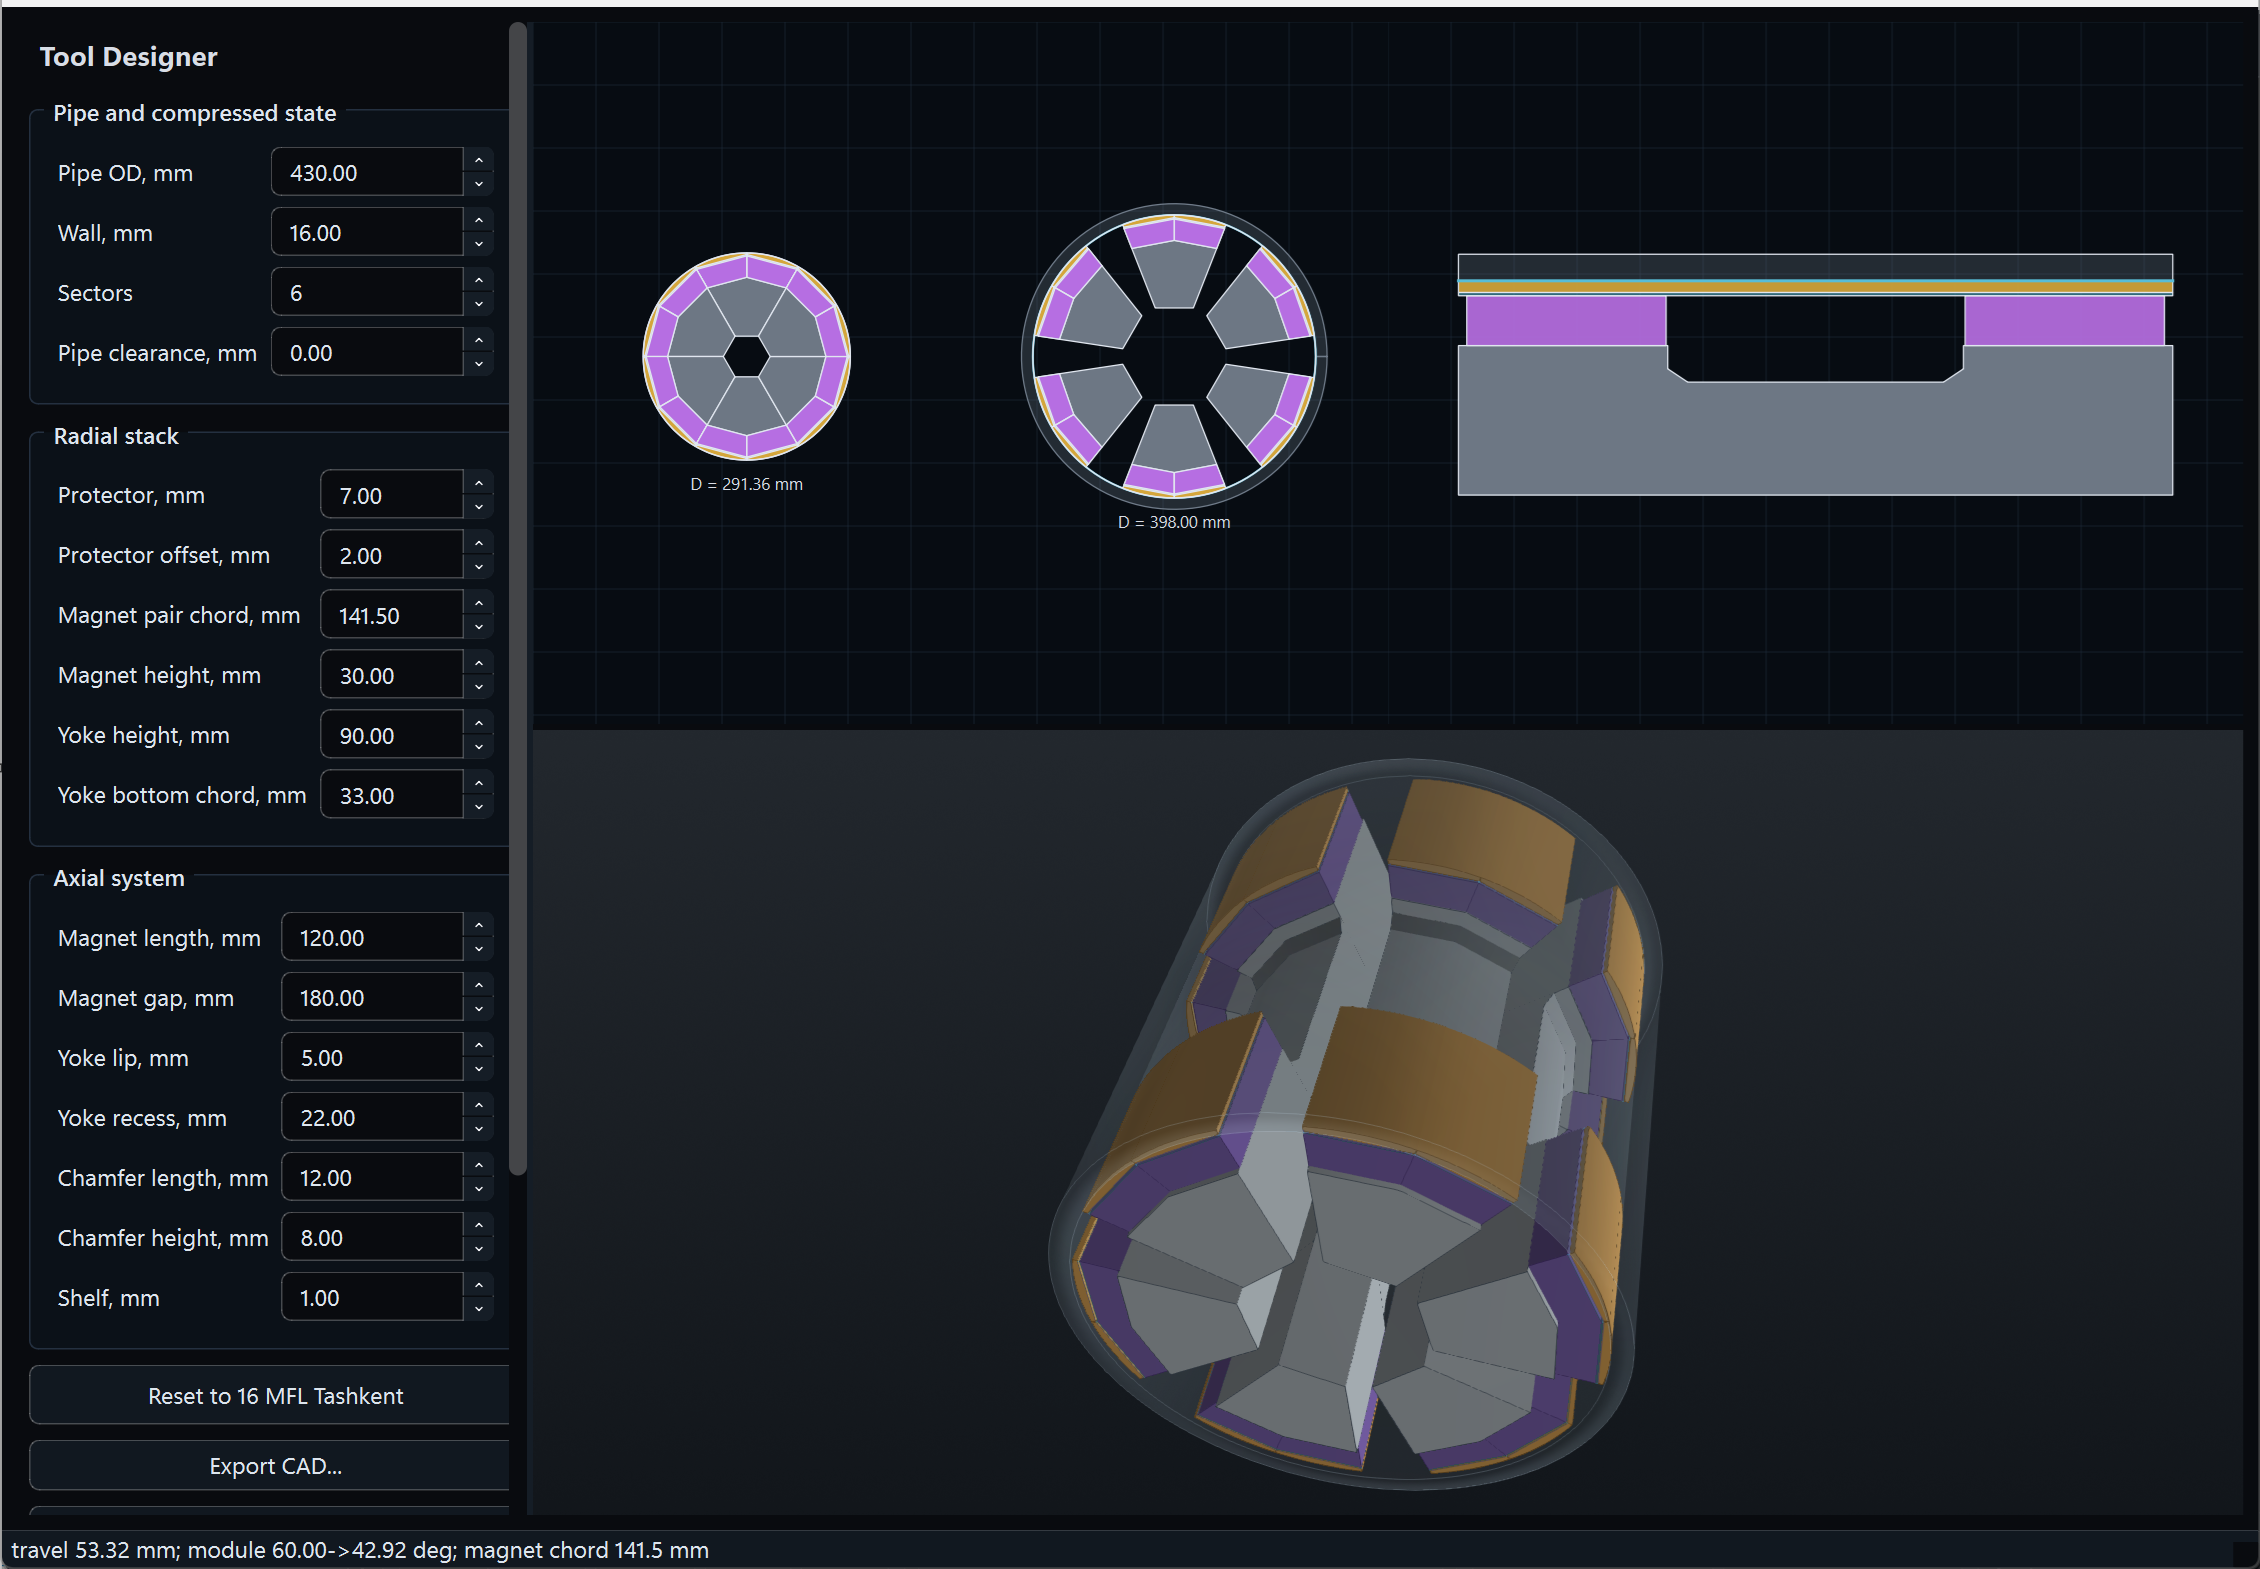
Task: Click the axial side-profile diagram
Action: click(1815, 374)
